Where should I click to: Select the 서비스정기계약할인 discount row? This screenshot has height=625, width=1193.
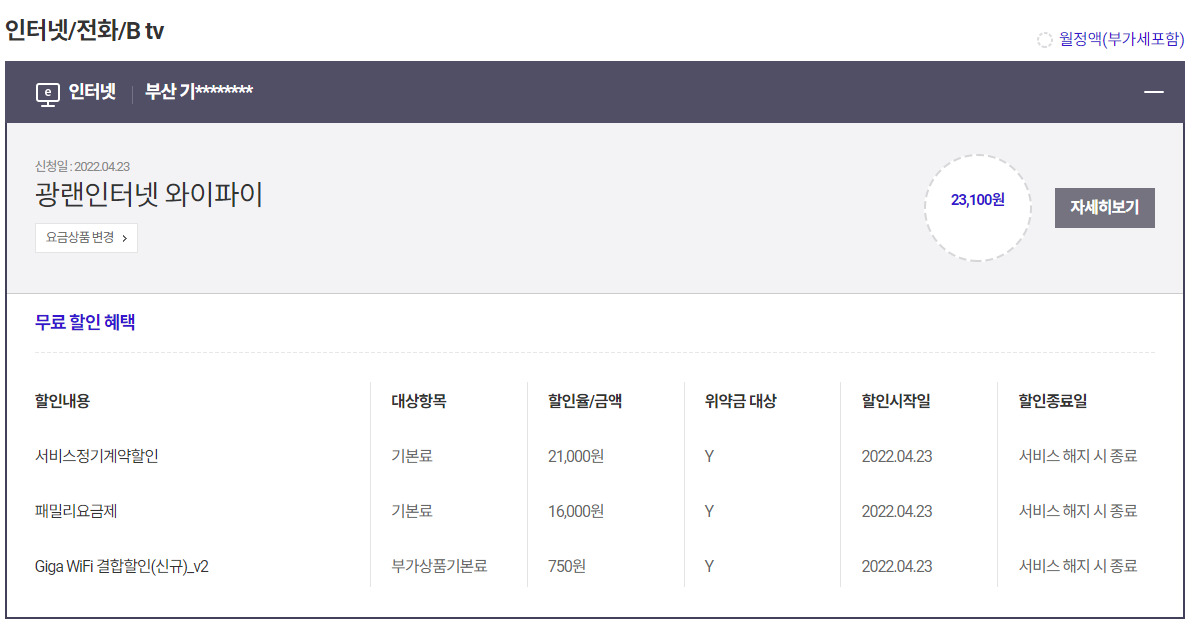coord(97,456)
